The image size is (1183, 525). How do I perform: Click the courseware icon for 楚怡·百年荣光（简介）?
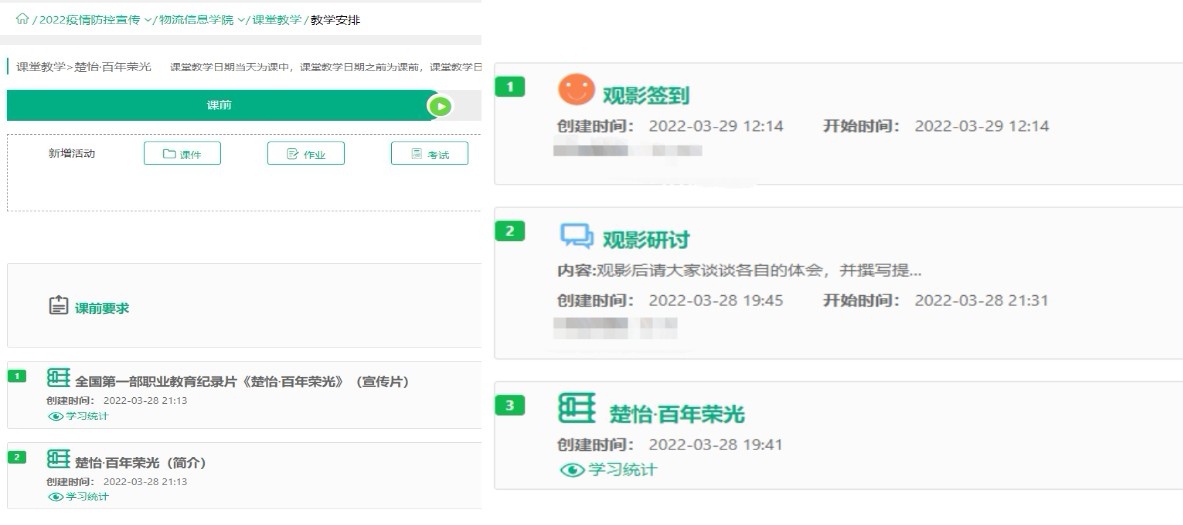tap(59, 460)
